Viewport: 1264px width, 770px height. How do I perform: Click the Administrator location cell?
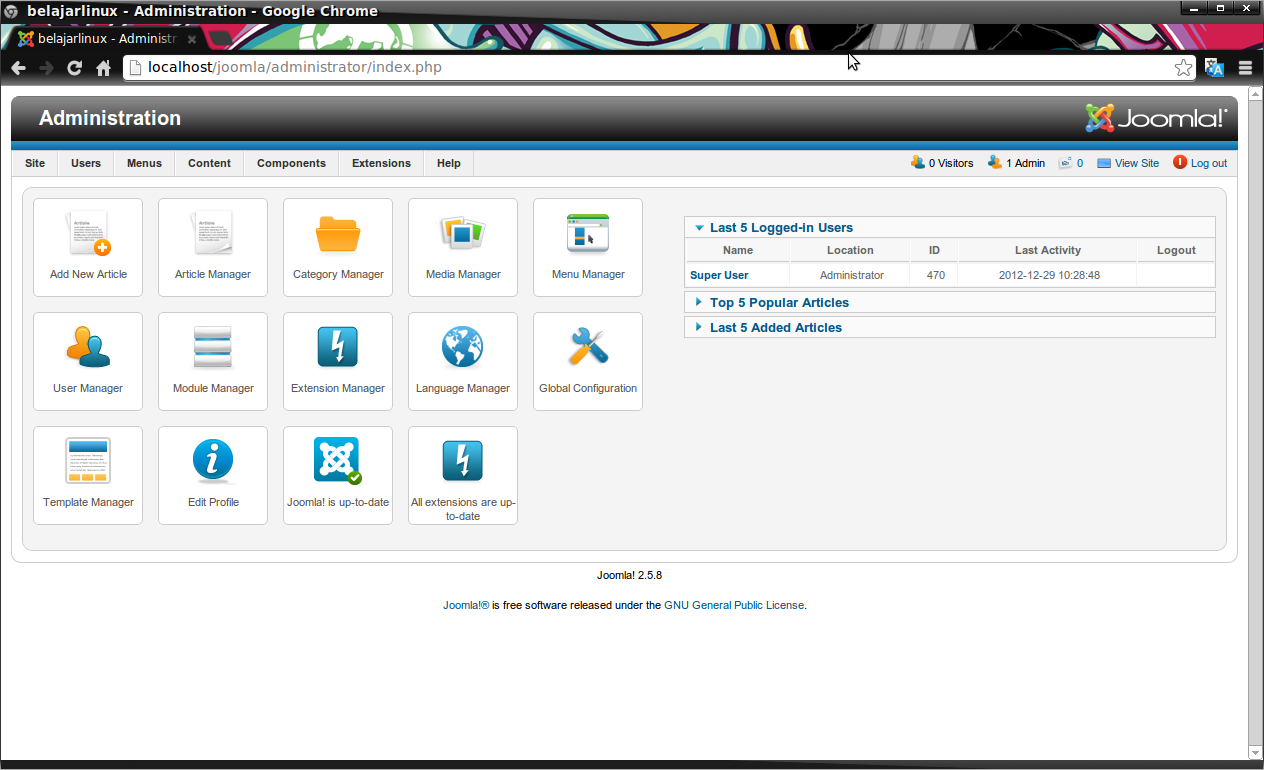pyautogui.click(x=851, y=275)
